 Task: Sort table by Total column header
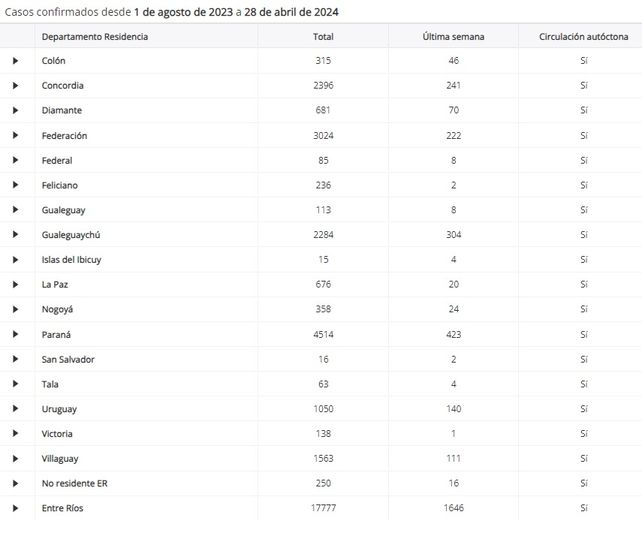click(323, 37)
